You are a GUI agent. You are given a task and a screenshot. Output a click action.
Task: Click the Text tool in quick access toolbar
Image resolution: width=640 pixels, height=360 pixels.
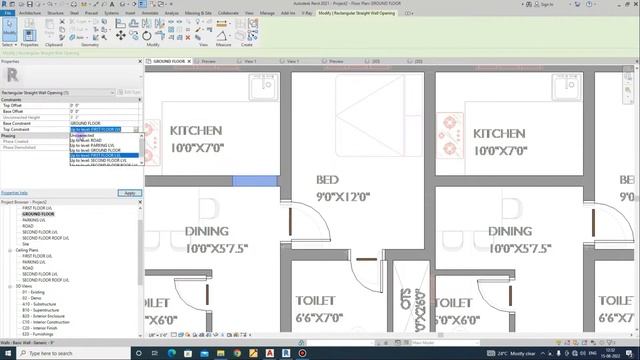(112, 4)
